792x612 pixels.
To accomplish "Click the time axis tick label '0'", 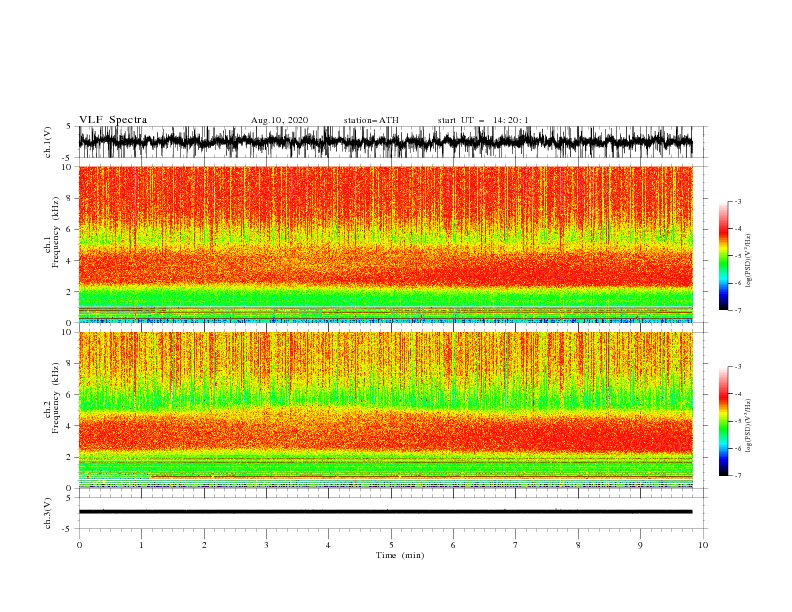I will point(79,545).
